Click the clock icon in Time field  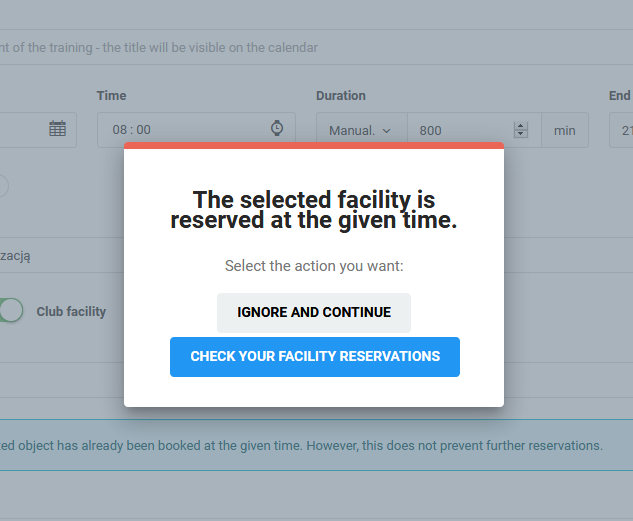point(277,129)
